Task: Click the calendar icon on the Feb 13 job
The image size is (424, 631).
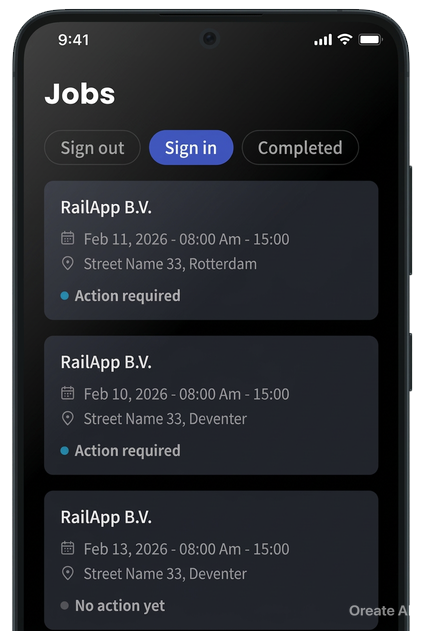Action: click(68, 548)
